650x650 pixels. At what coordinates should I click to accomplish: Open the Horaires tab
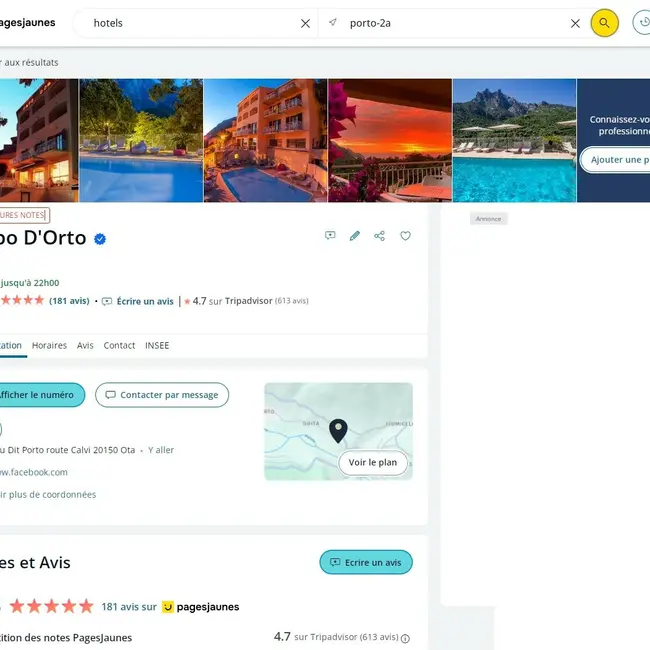(49, 345)
